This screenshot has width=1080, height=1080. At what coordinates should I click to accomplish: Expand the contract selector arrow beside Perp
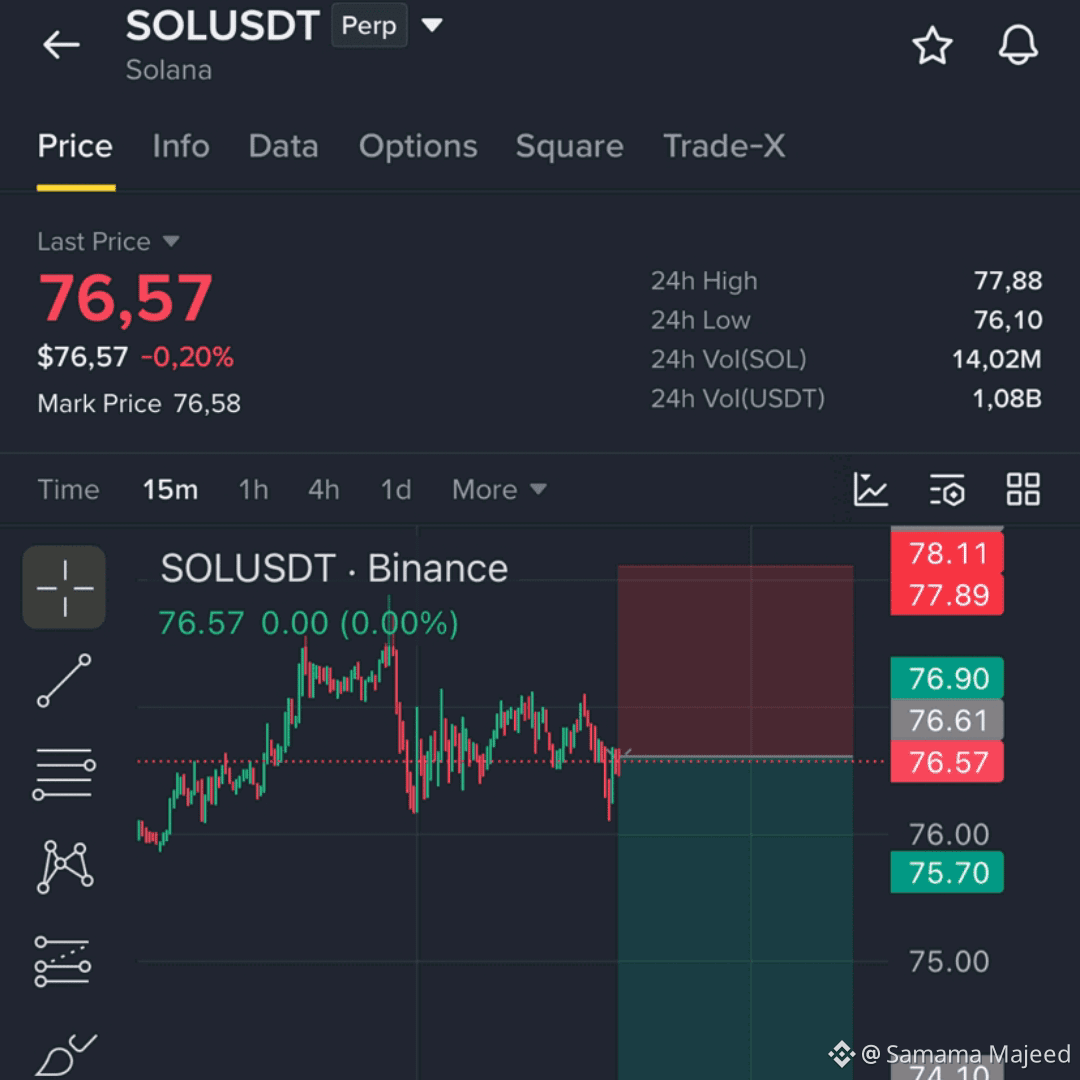[432, 25]
